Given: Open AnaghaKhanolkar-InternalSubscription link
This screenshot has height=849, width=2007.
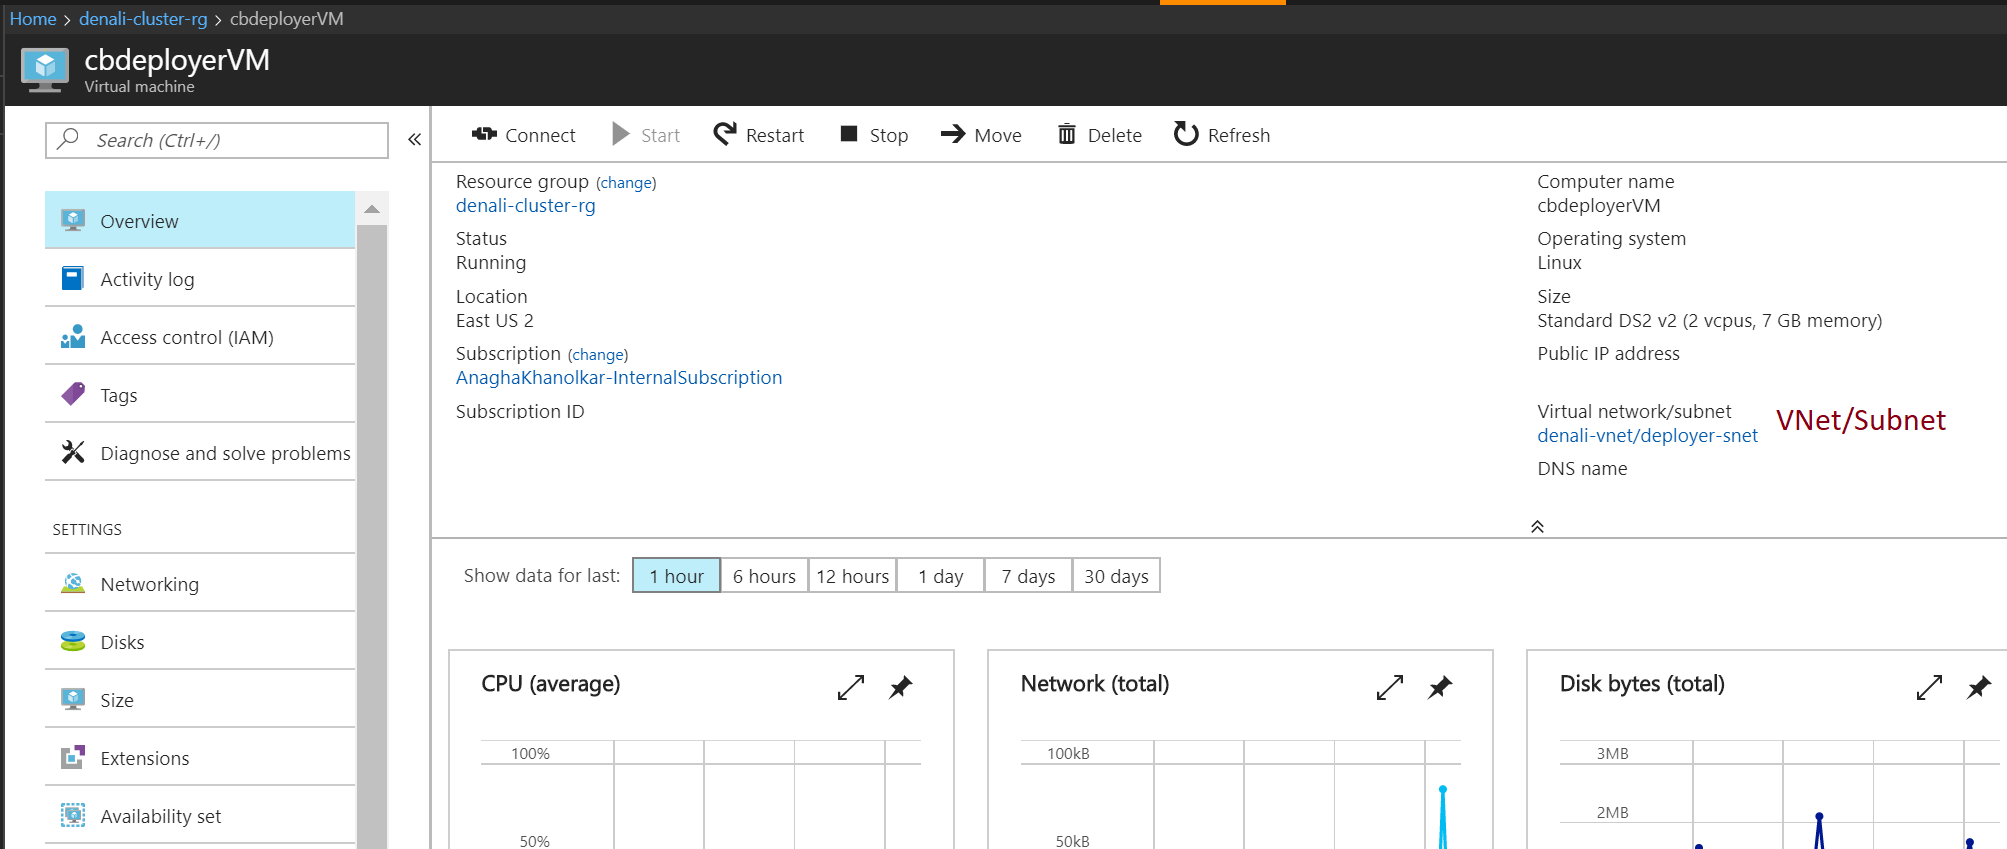Looking at the screenshot, I should (x=619, y=377).
